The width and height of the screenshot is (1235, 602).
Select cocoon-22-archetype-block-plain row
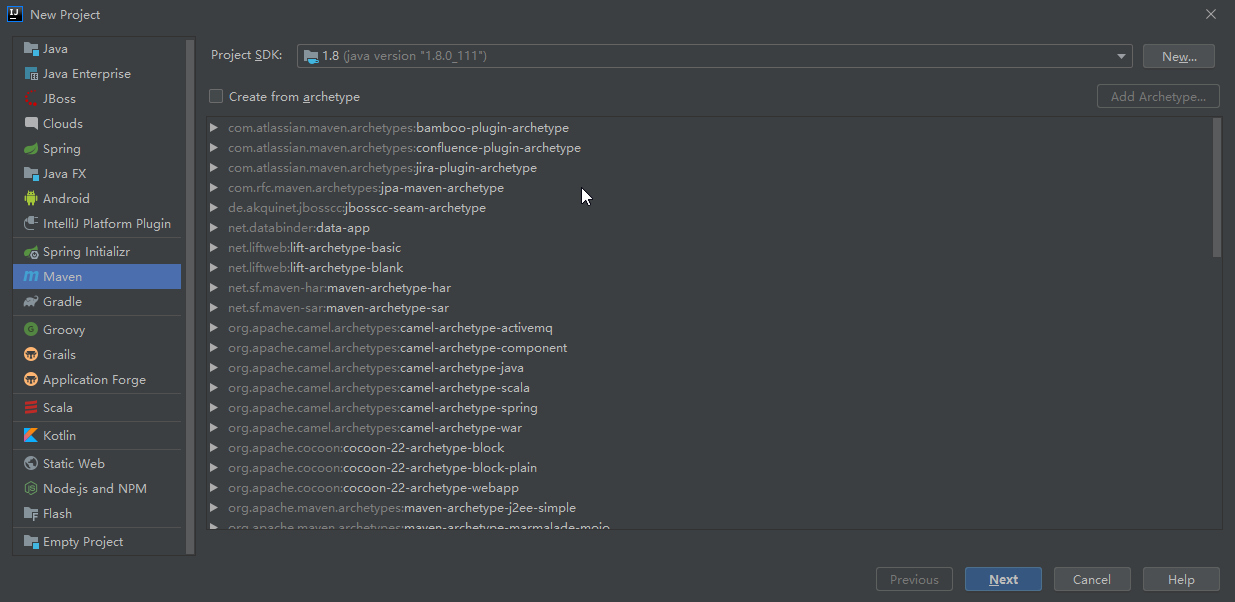(709, 468)
